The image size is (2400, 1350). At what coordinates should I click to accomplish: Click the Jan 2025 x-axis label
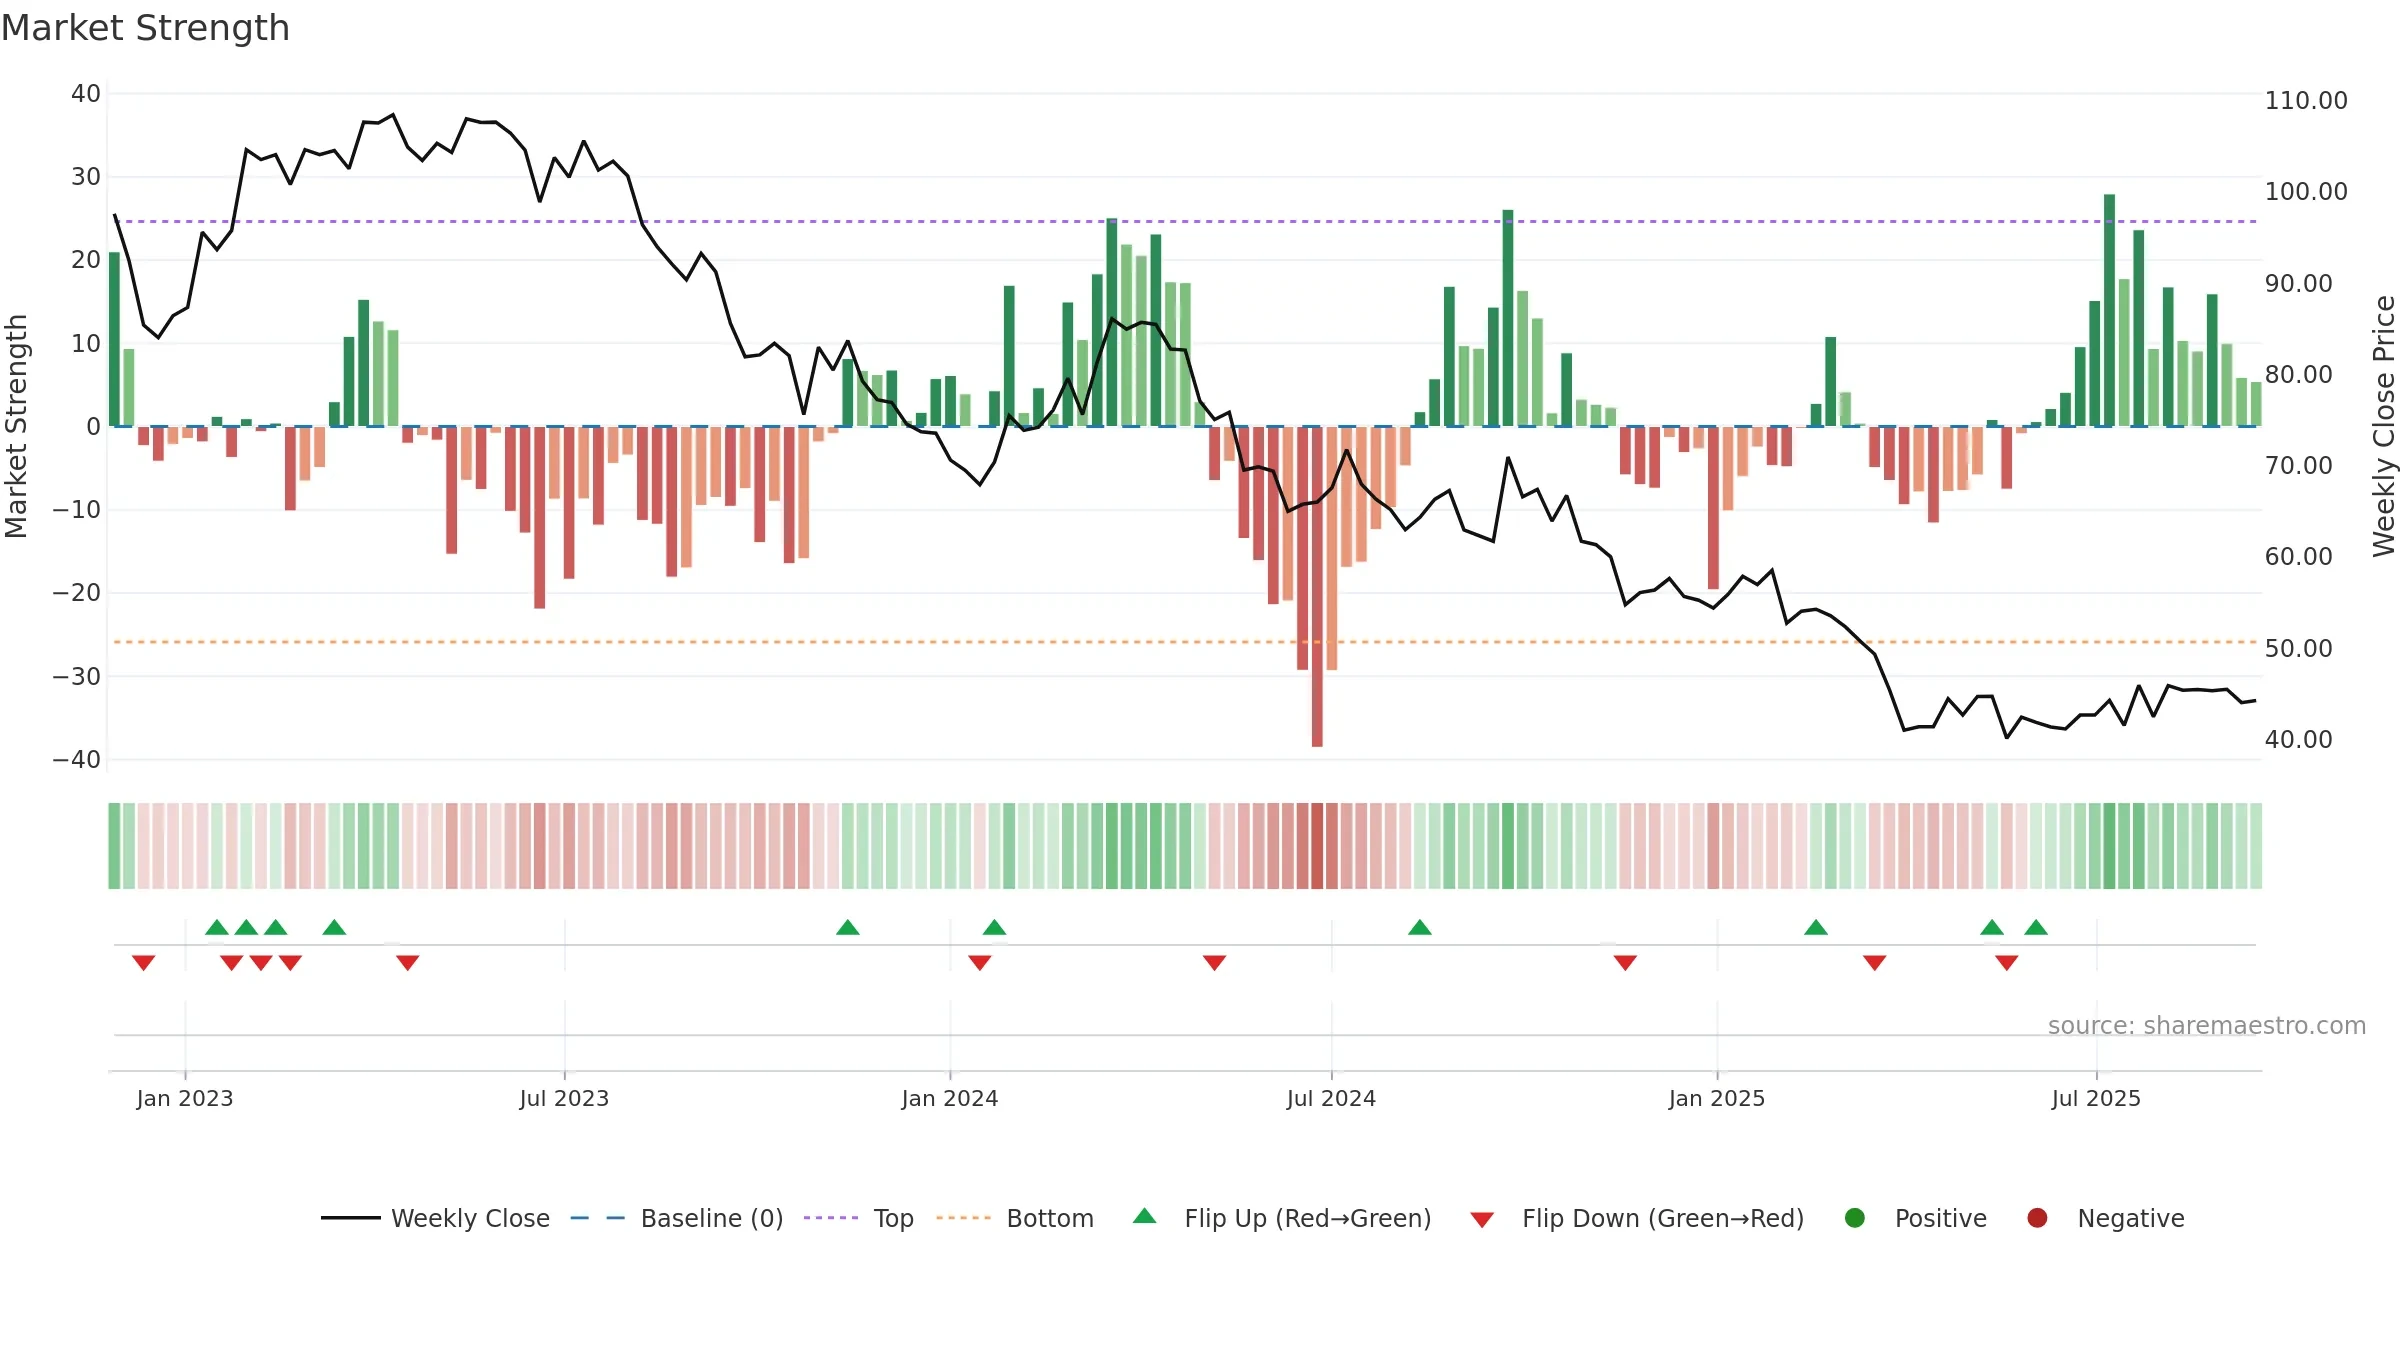(x=1717, y=1099)
